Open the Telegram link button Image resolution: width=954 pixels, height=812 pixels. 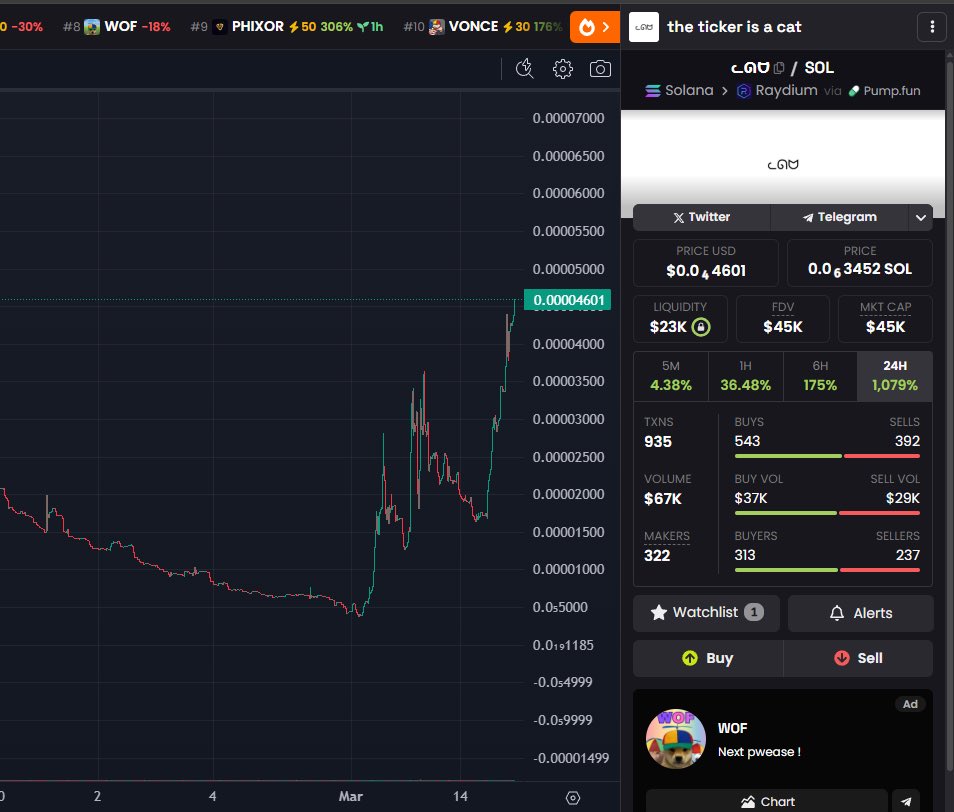tap(840, 217)
